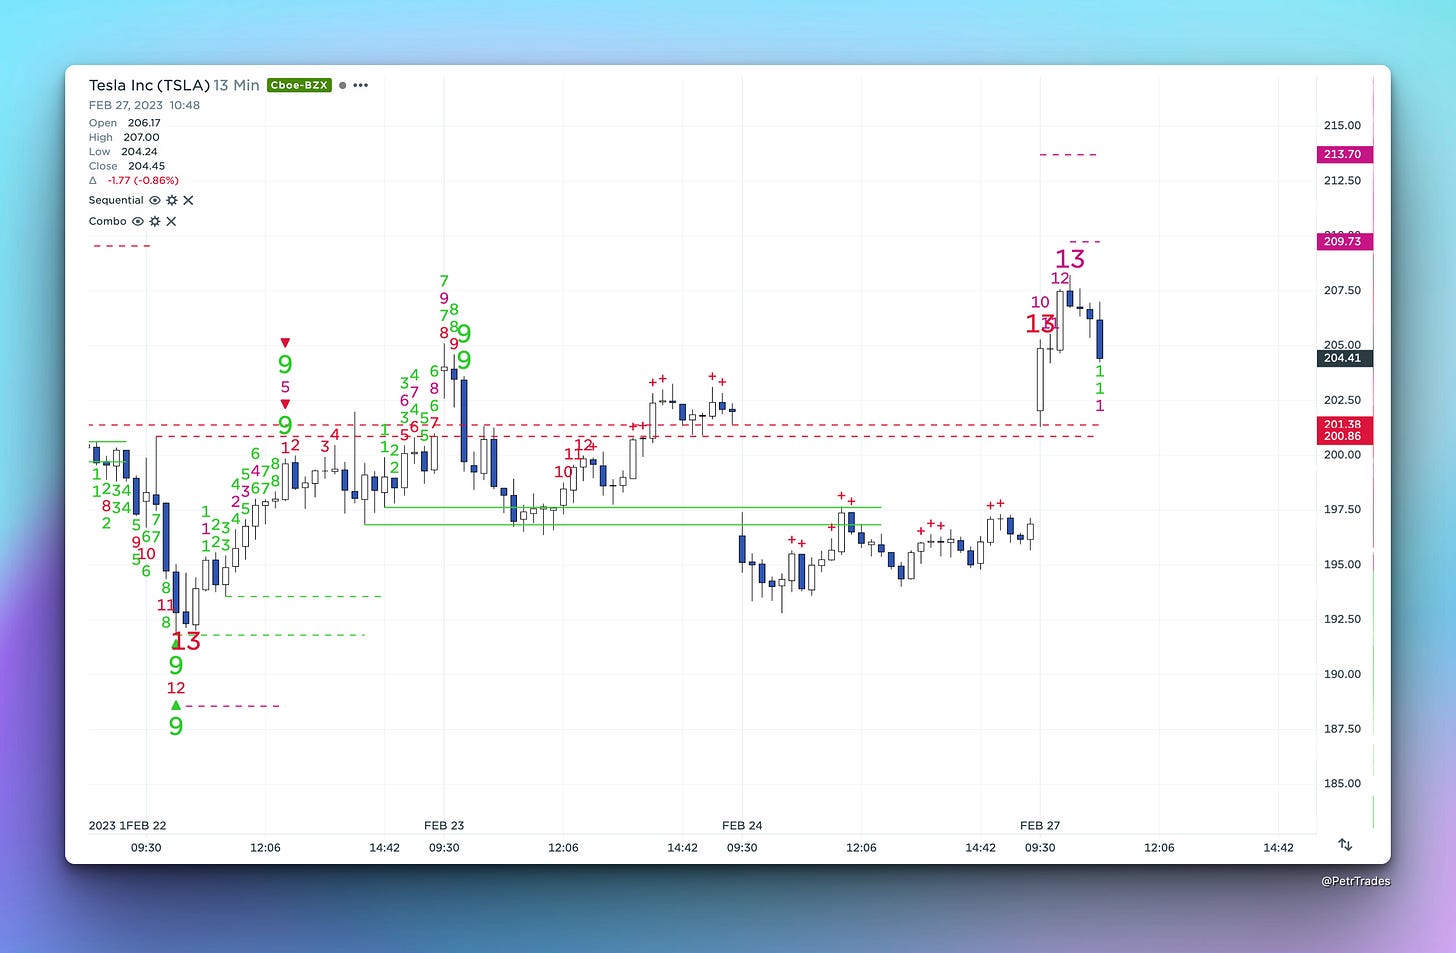The width and height of the screenshot is (1456, 953).
Task: Click the large magenta 13 above Feb 27 candles
Action: tap(1070, 259)
